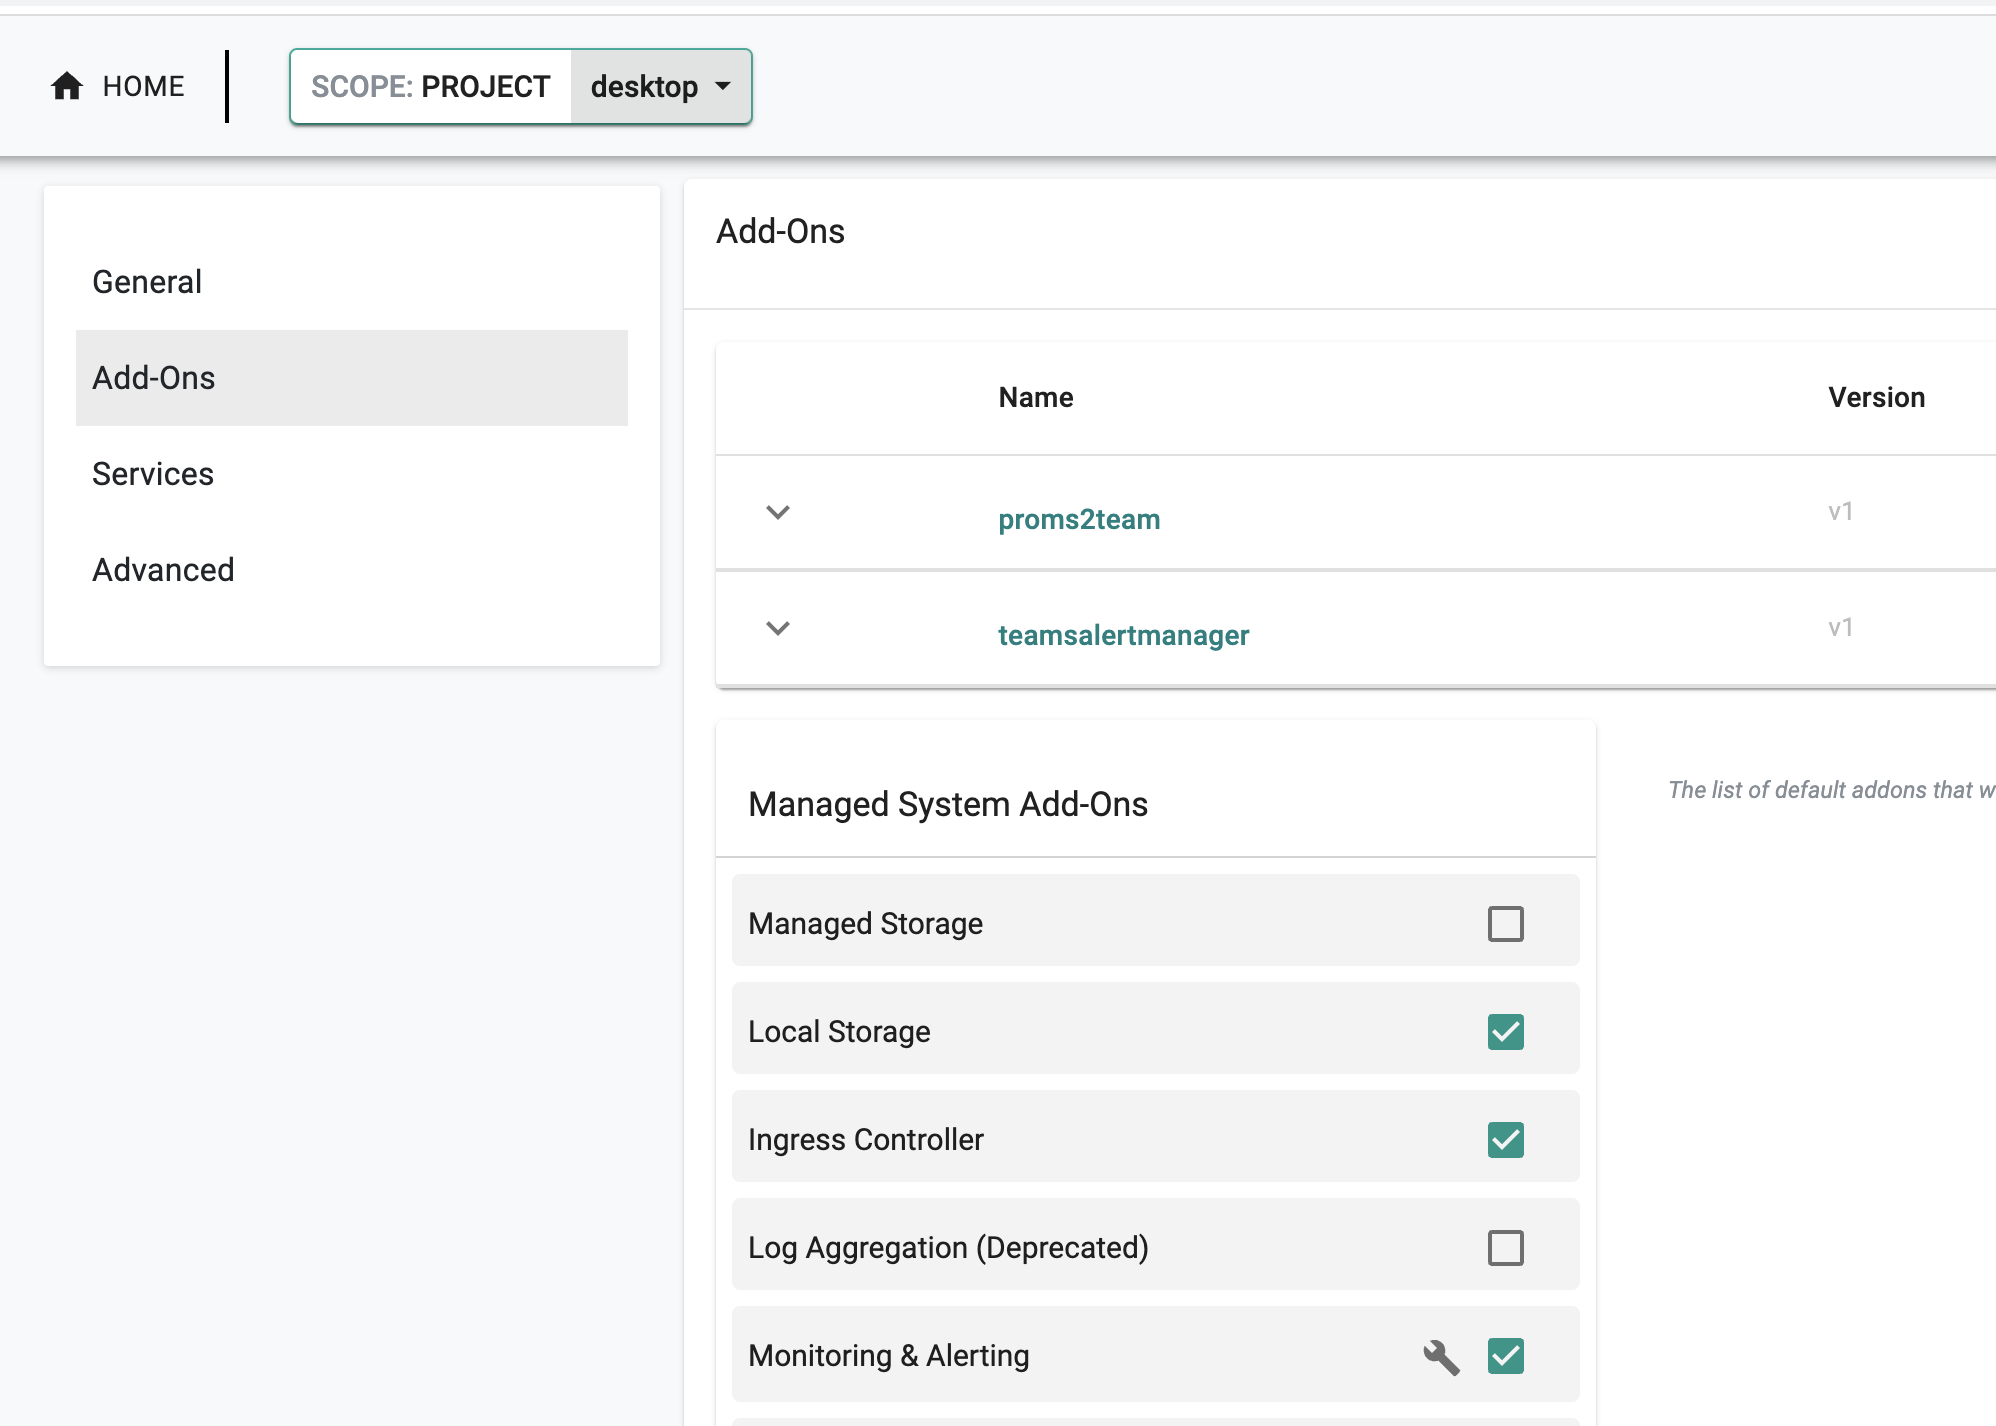Open Monitoring & Alerting wrench settings
Image resolution: width=1996 pixels, height=1426 pixels.
tap(1441, 1357)
